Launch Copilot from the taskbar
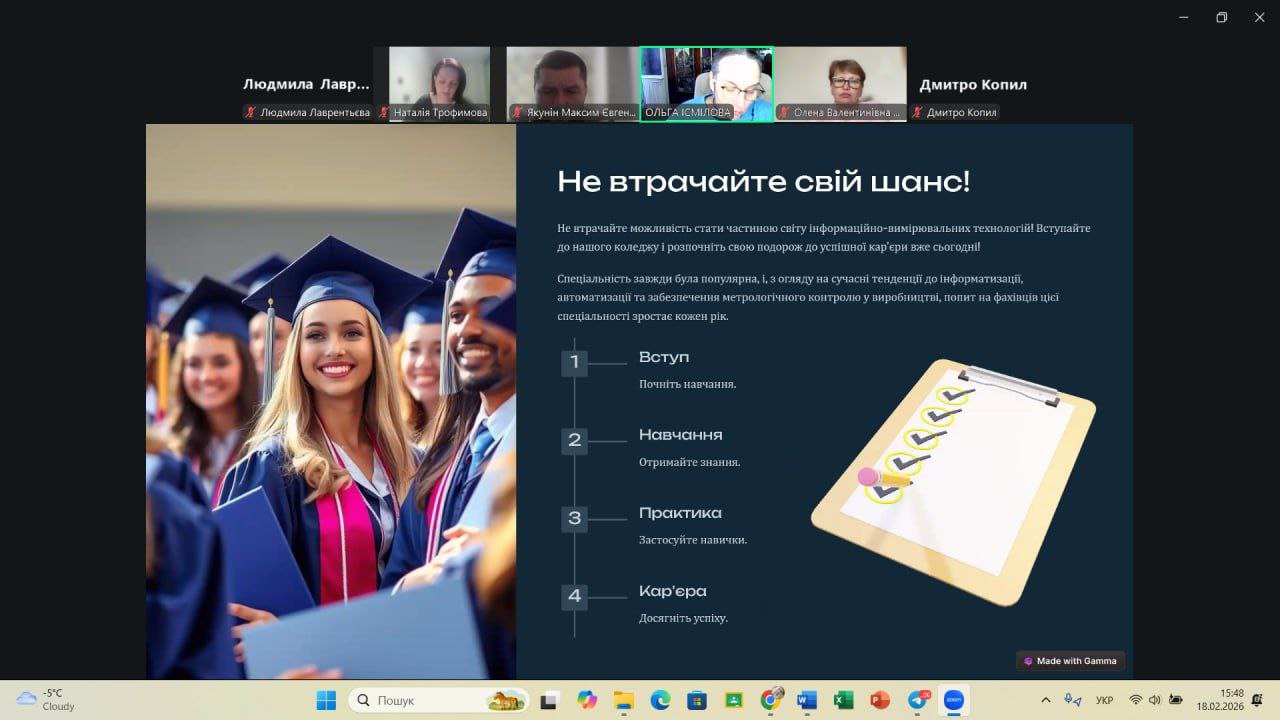Viewport: 1280px width, 720px height. click(586, 700)
